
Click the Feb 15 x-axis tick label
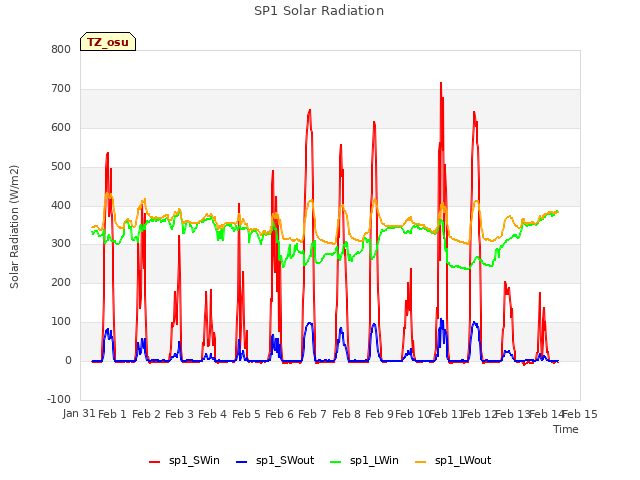click(x=580, y=414)
